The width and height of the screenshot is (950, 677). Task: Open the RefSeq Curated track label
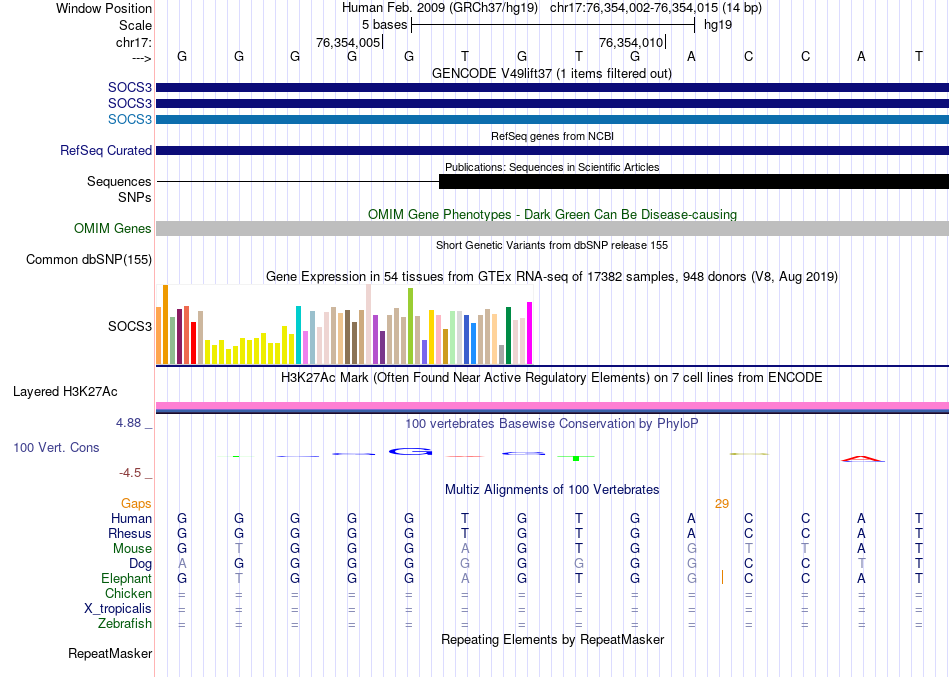tap(106, 150)
